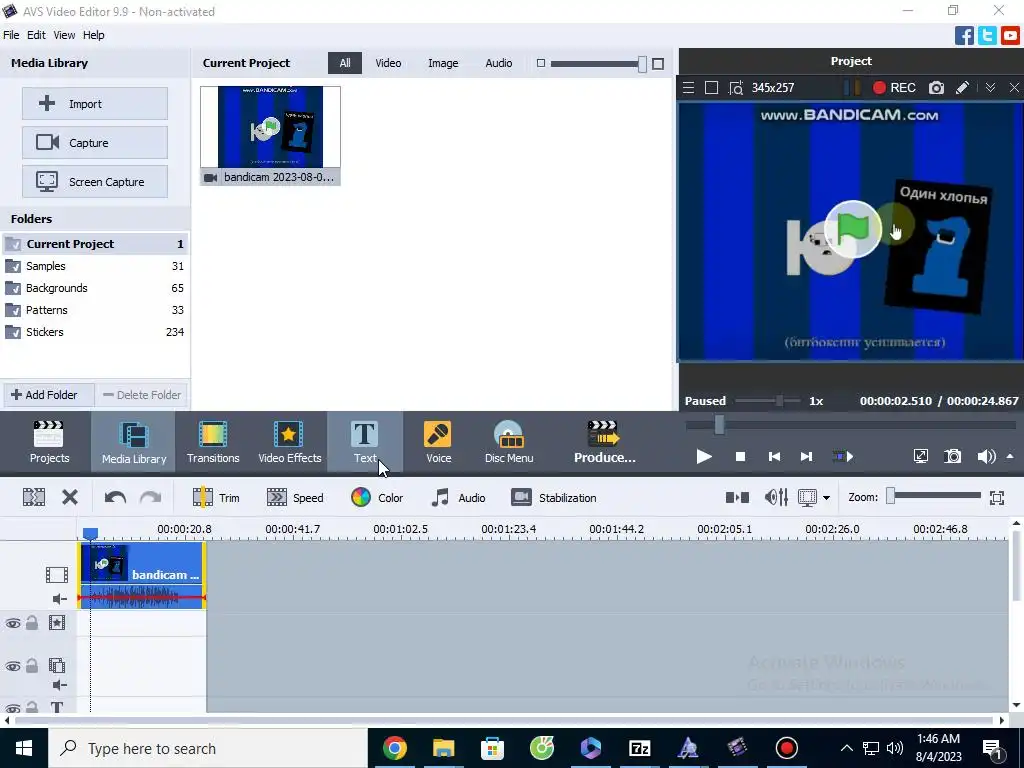The image size is (1024, 768).
Task: Switch to the Video filter tab
Action: tap(388, 63)
